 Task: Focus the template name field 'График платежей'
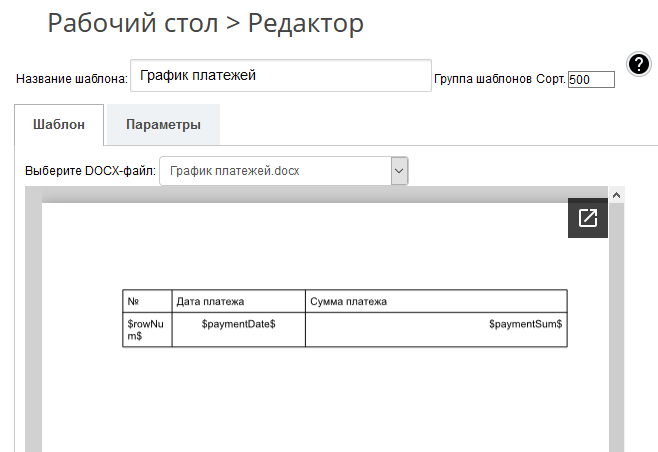[x=280, y=76]
